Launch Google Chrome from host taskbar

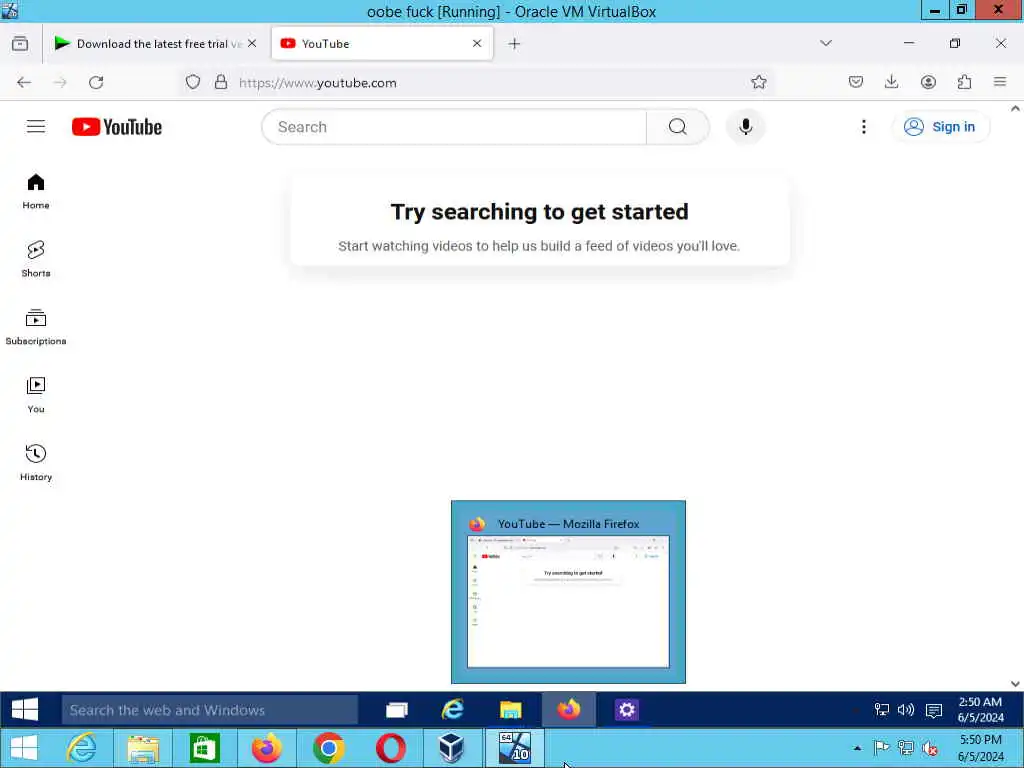coord(328,748)
